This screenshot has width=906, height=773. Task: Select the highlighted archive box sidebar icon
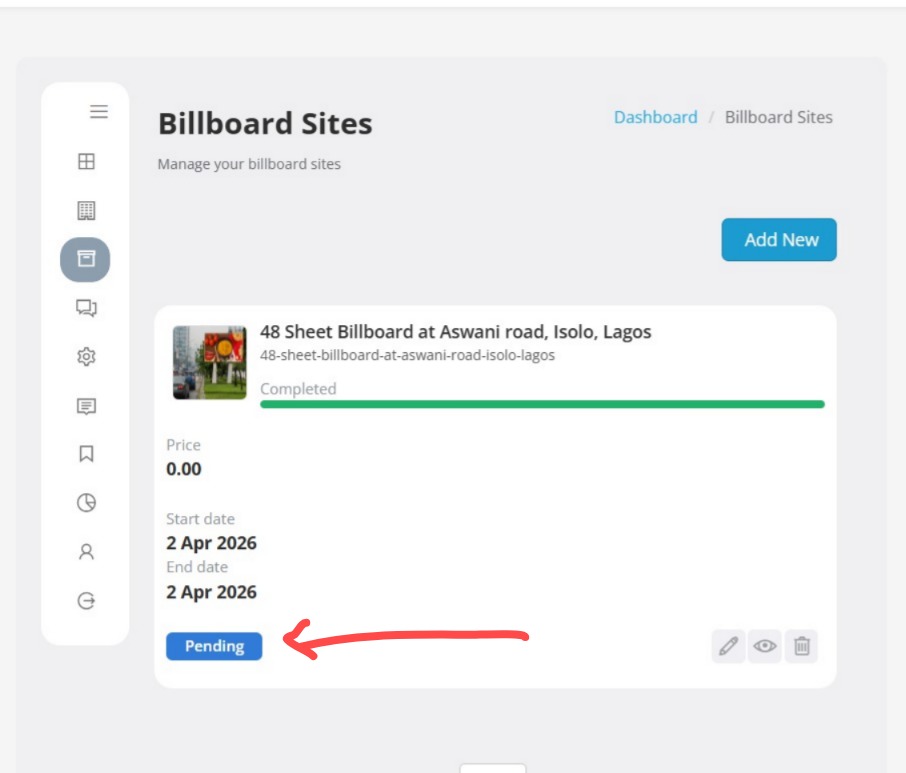[85, 259]
